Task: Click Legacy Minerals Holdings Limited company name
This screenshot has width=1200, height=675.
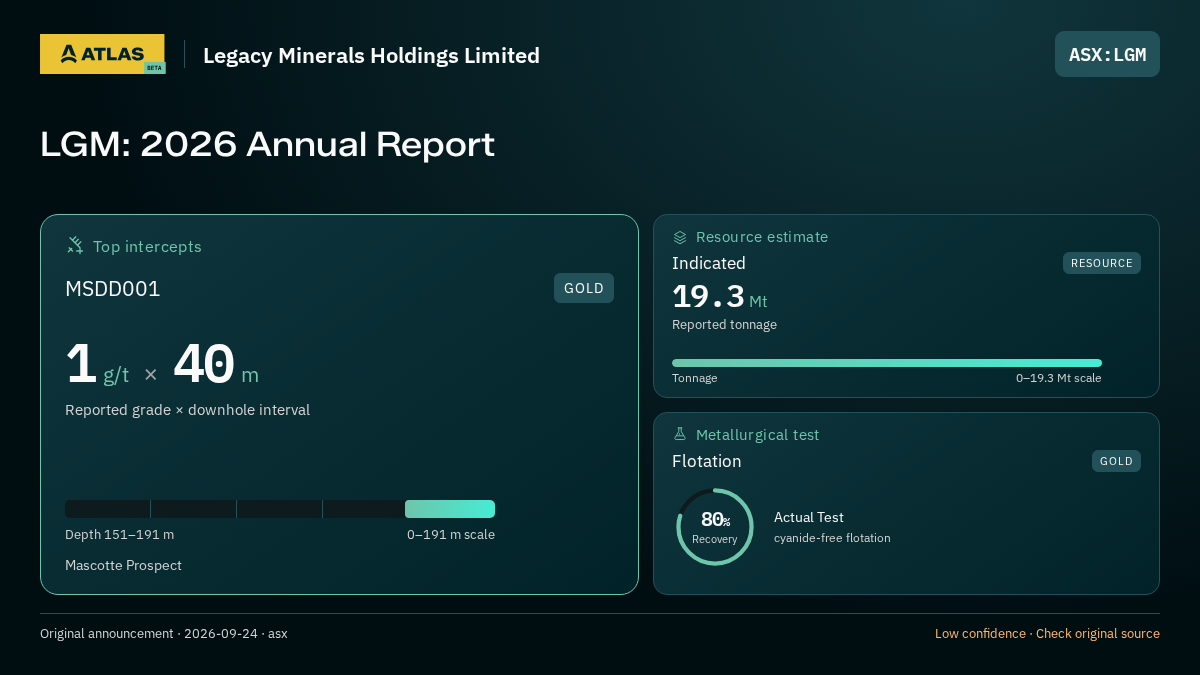Action: [371, 55]
